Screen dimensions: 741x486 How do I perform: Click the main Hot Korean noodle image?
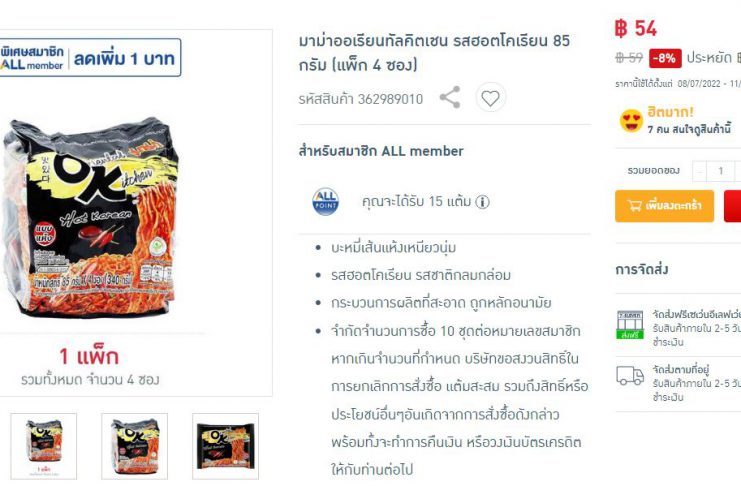point(91,217)
